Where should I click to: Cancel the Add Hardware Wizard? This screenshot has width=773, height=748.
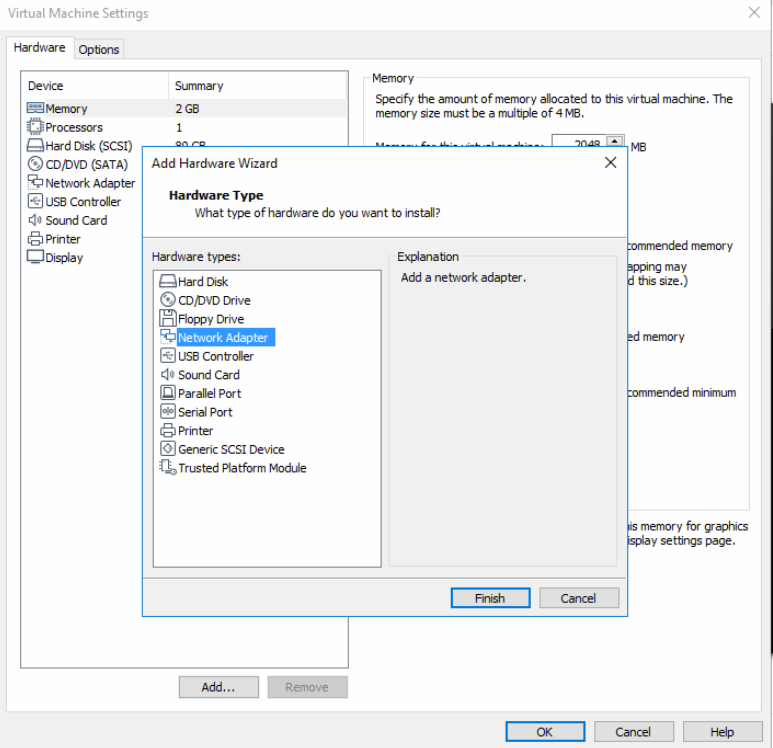[x=579, y=598]
